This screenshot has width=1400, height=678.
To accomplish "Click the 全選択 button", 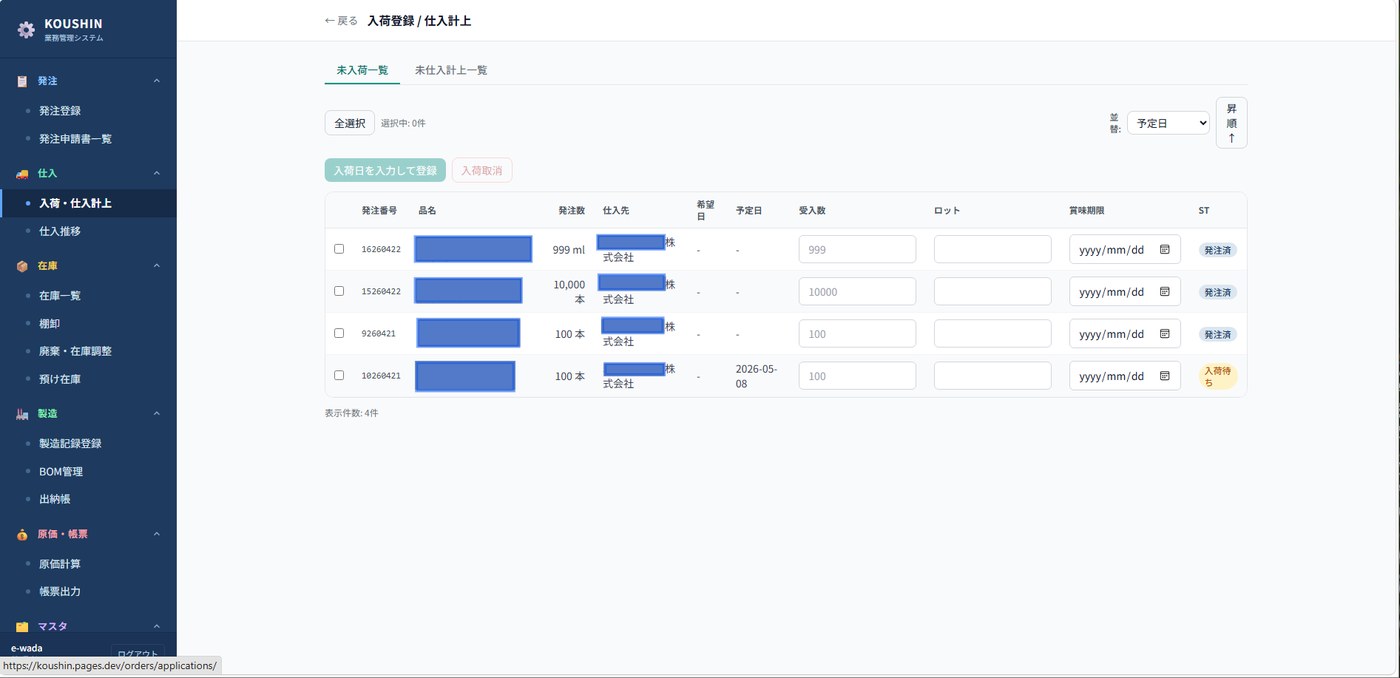I will pos(350,123).
